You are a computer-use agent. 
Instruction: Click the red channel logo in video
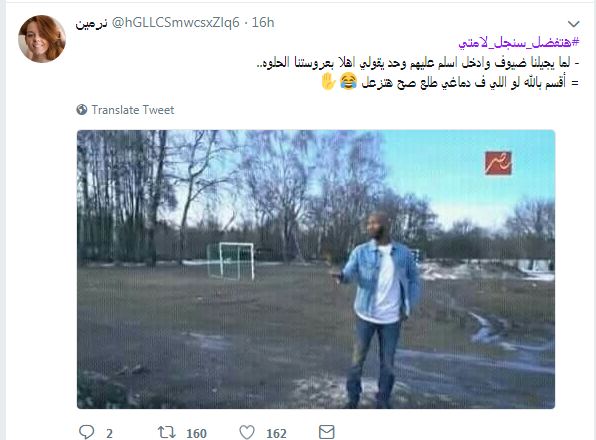(498, 163)
